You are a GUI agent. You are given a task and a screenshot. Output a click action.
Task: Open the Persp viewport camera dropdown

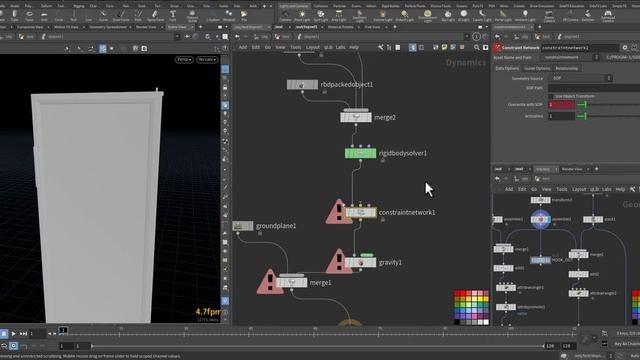tap(184, 60)
